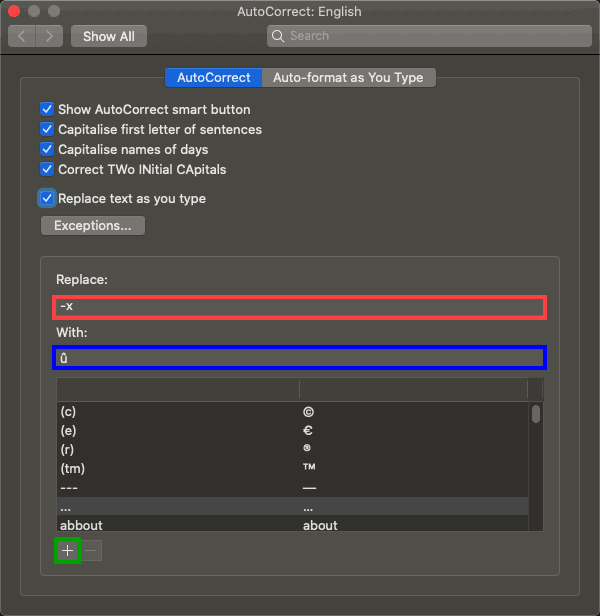Open the Exceptions dialog
This screenshot has height=616, width=600.
[93, 226]
